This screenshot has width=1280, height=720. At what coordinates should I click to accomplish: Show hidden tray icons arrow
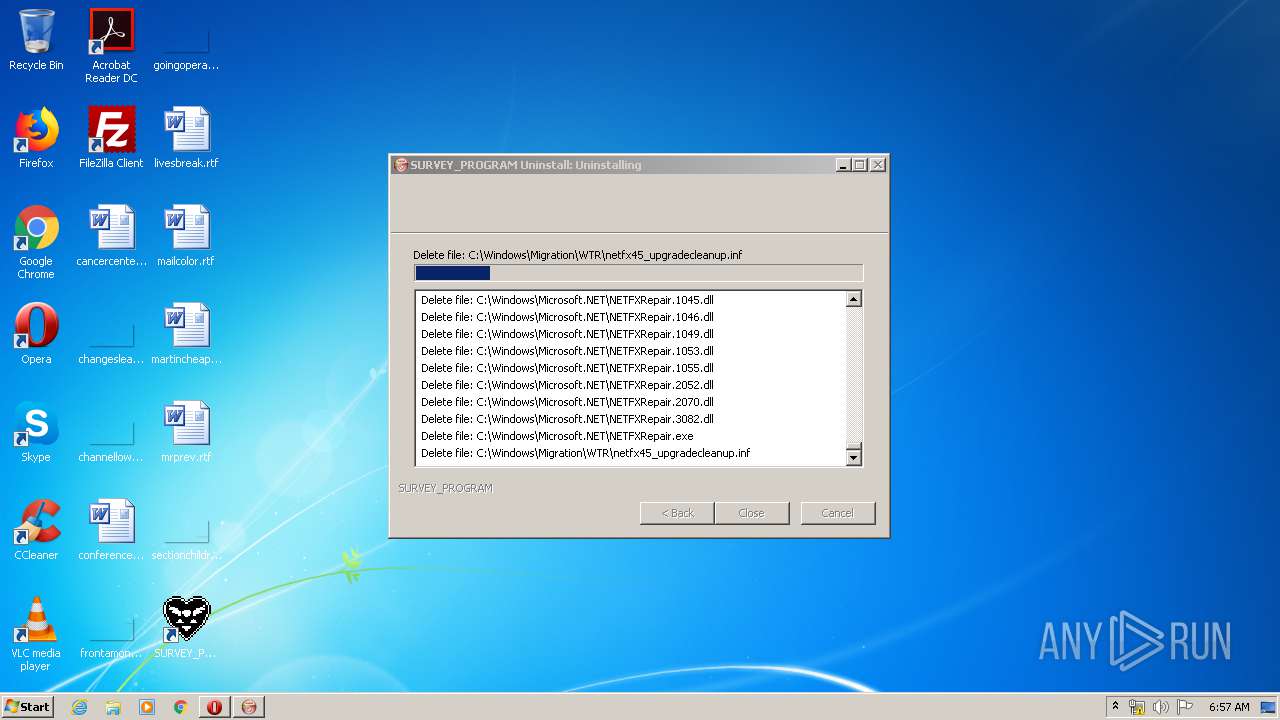[x=1116, y=707]
